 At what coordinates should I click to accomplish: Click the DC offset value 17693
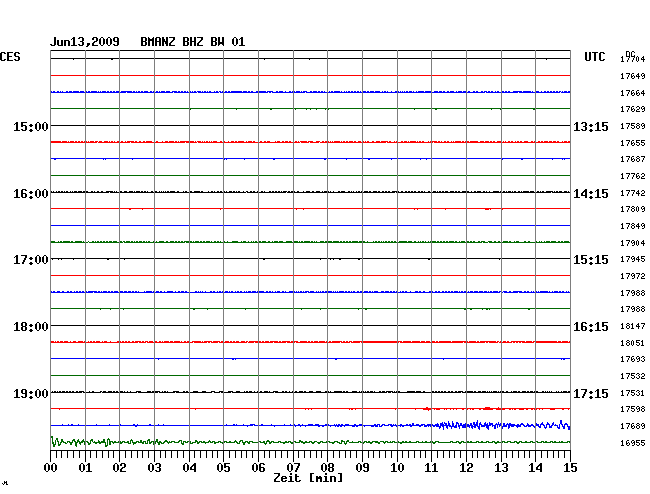tap(633, 359)
